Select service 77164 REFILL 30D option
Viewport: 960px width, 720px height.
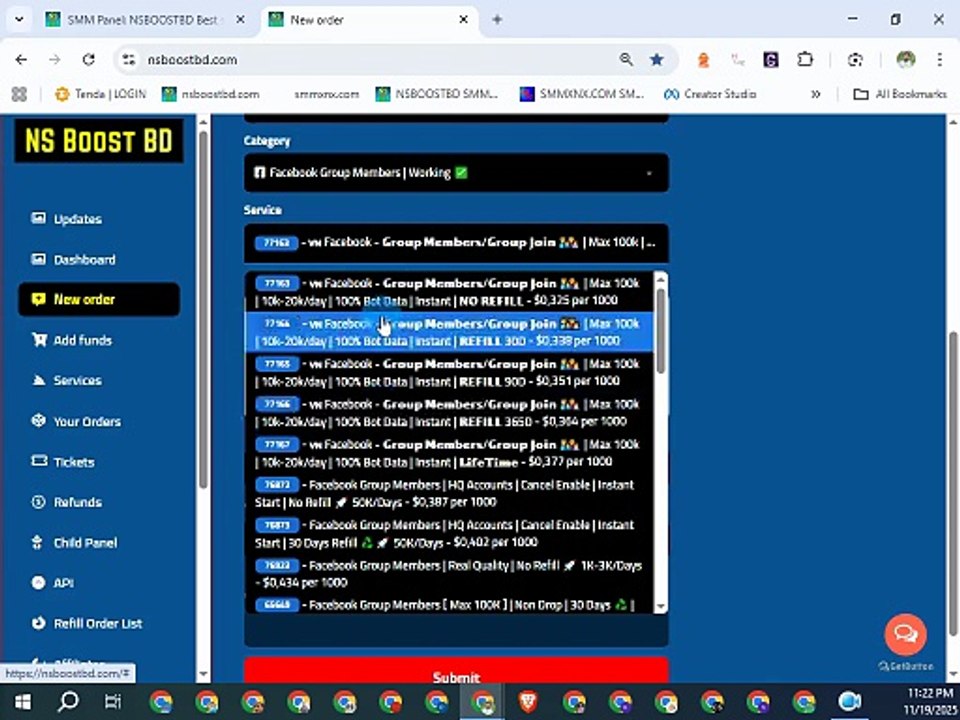coord(449,332)
